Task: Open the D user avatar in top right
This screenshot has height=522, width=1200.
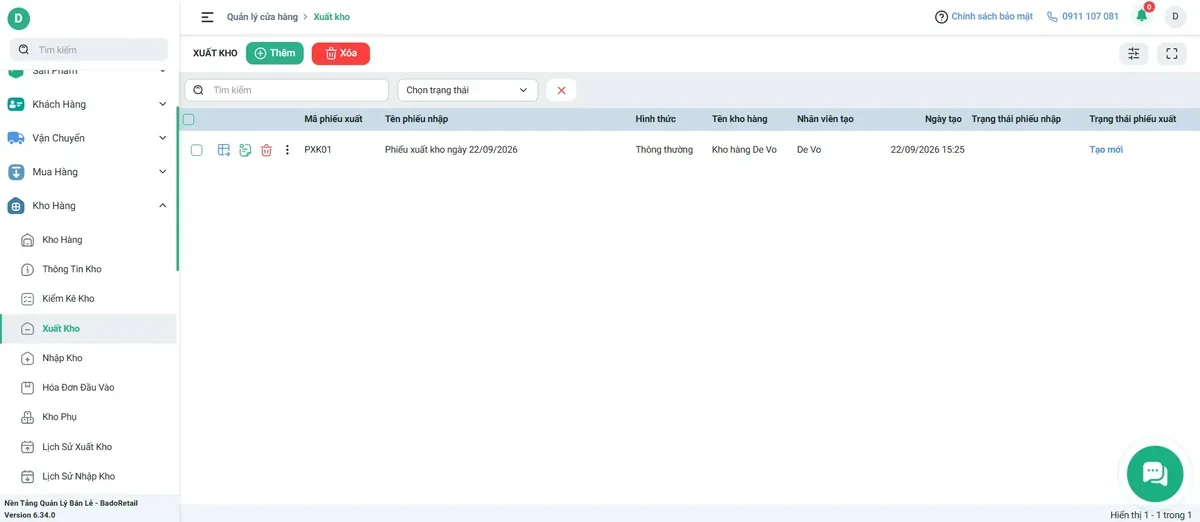Action: (x=1174, y=17)
